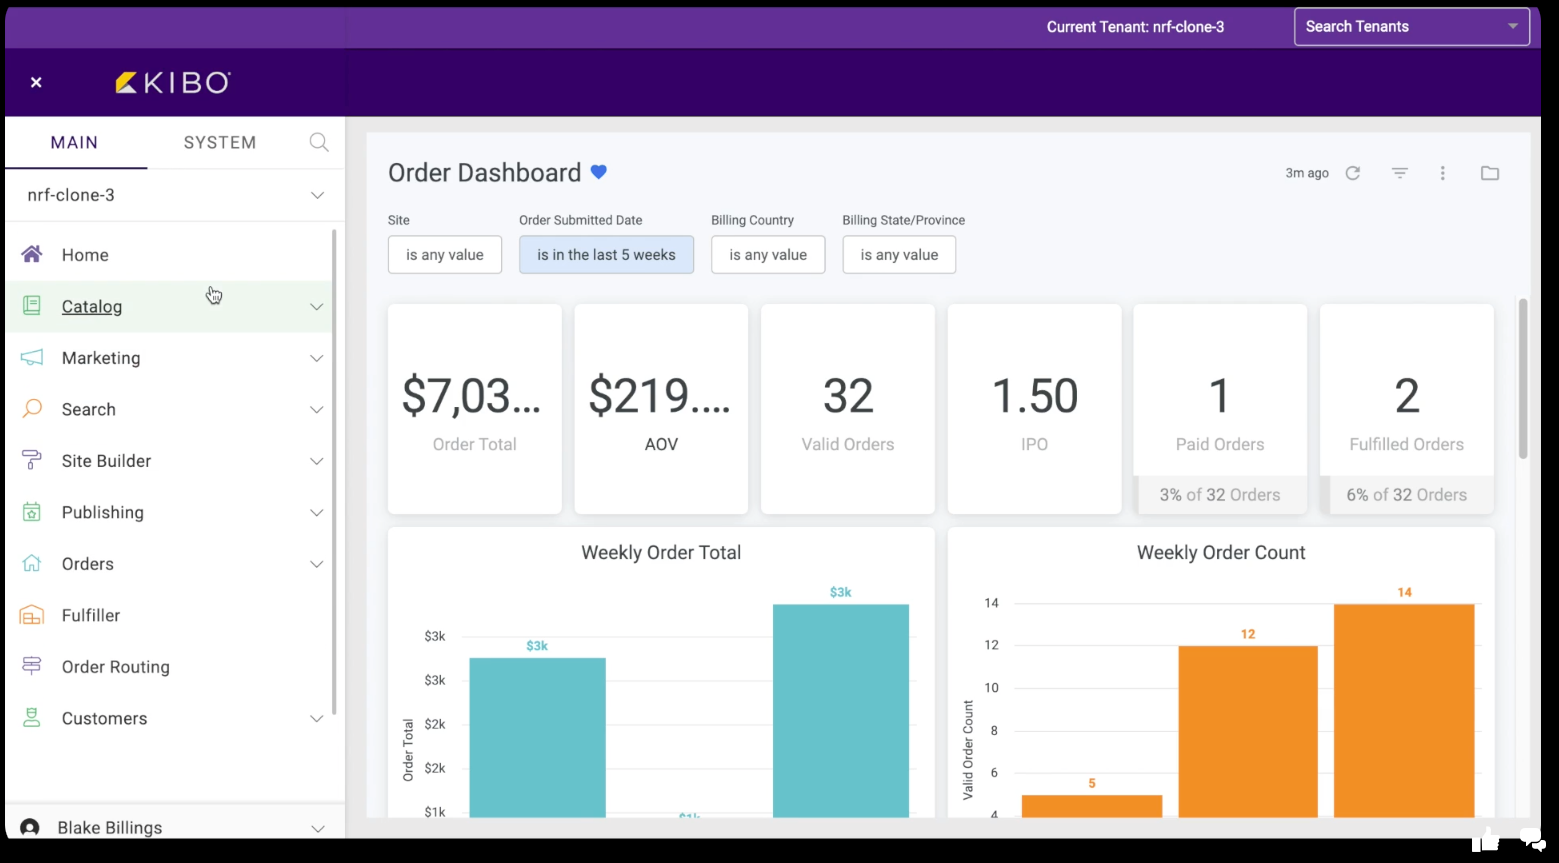Switch to the SYSTEM tab

tap(220, 142)
